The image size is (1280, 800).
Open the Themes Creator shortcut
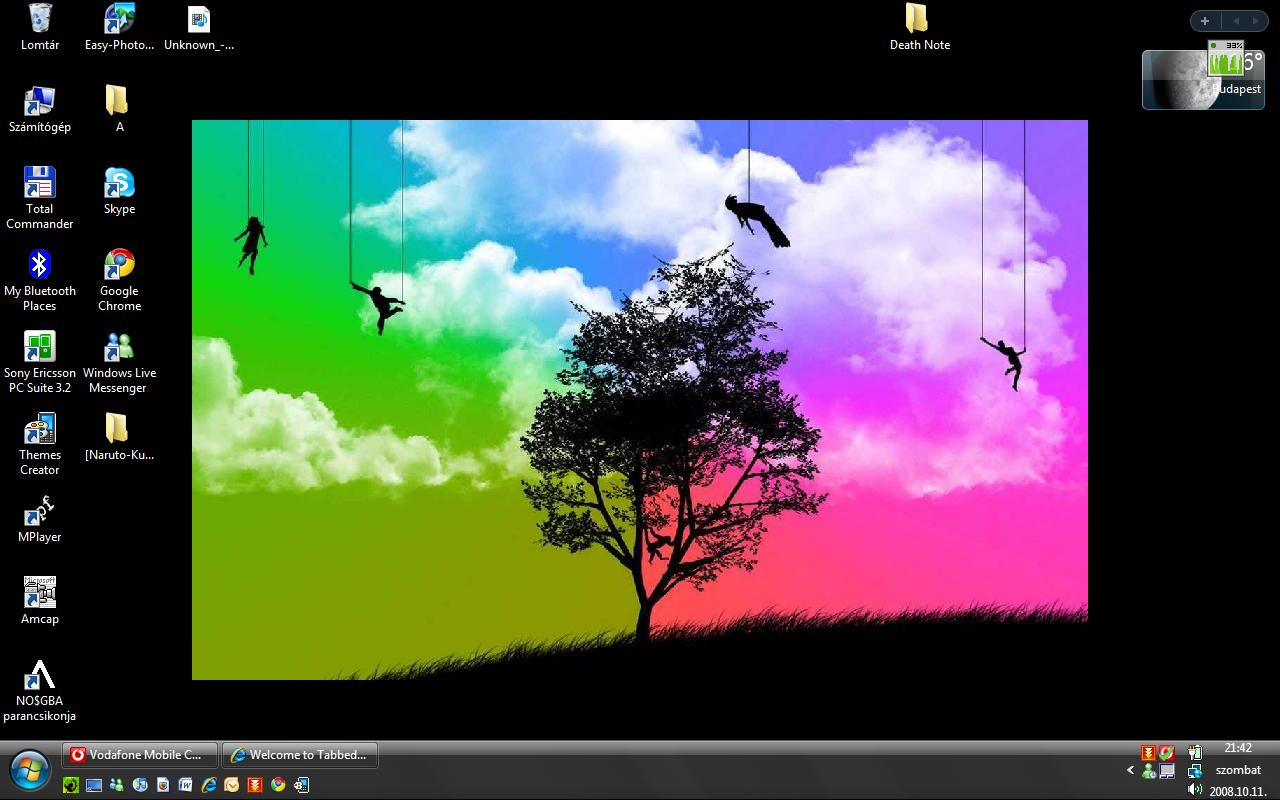click(40, 444)
